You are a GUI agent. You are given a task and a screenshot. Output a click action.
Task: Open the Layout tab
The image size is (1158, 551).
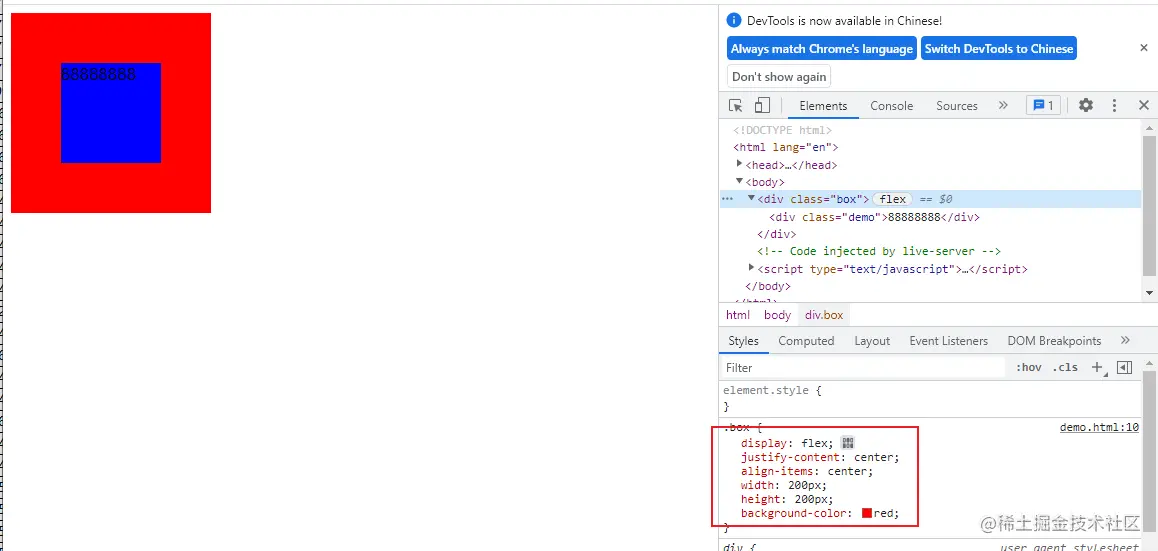click(872, 340)
